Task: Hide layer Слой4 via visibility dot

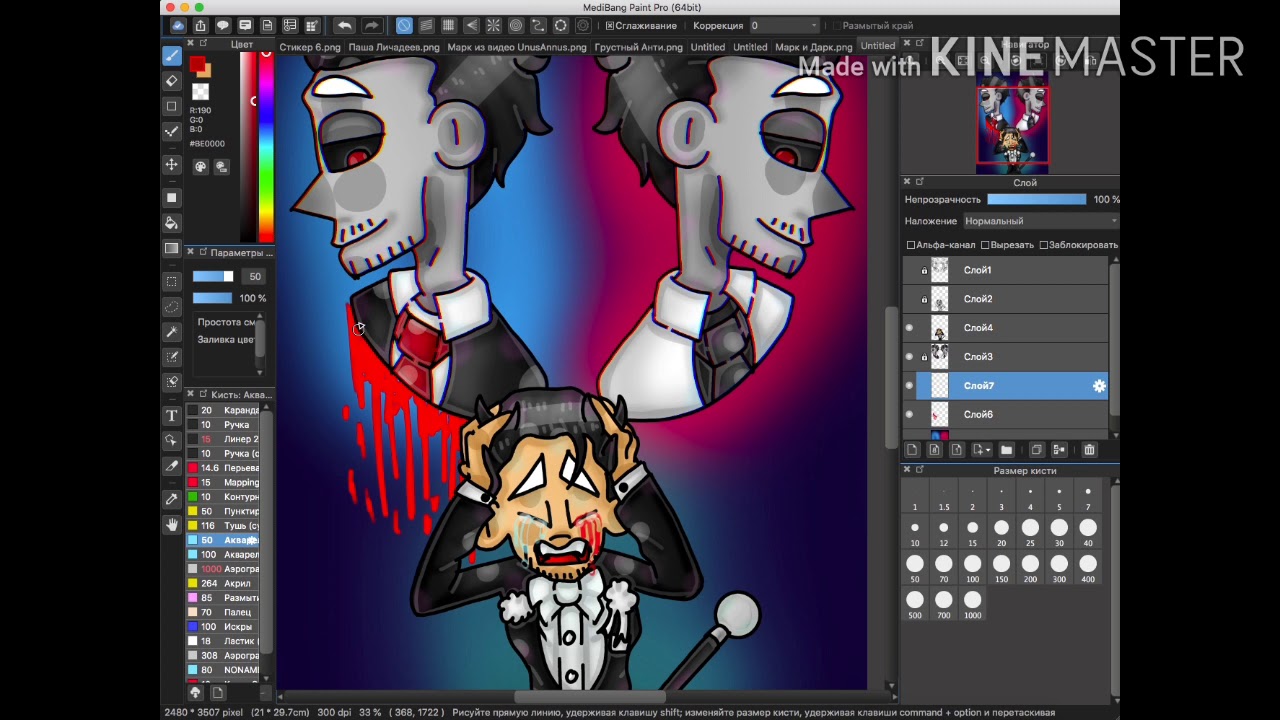Action: [909, 328]
